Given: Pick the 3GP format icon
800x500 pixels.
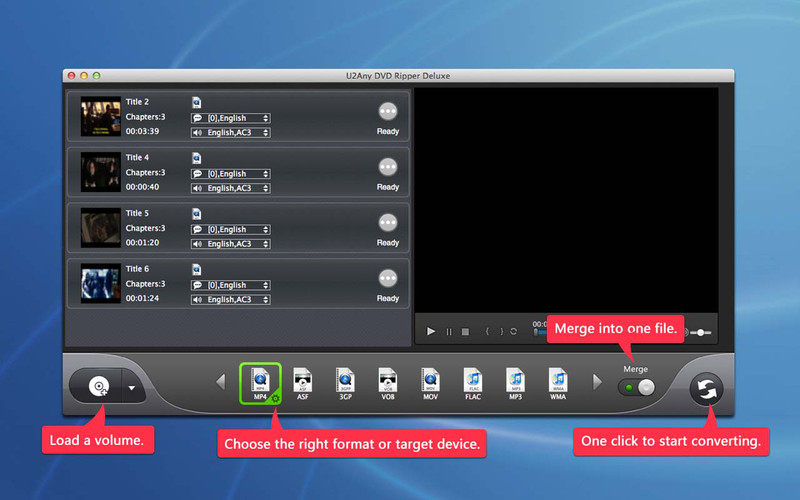Looking at the screenshot, I should [345, 384].
